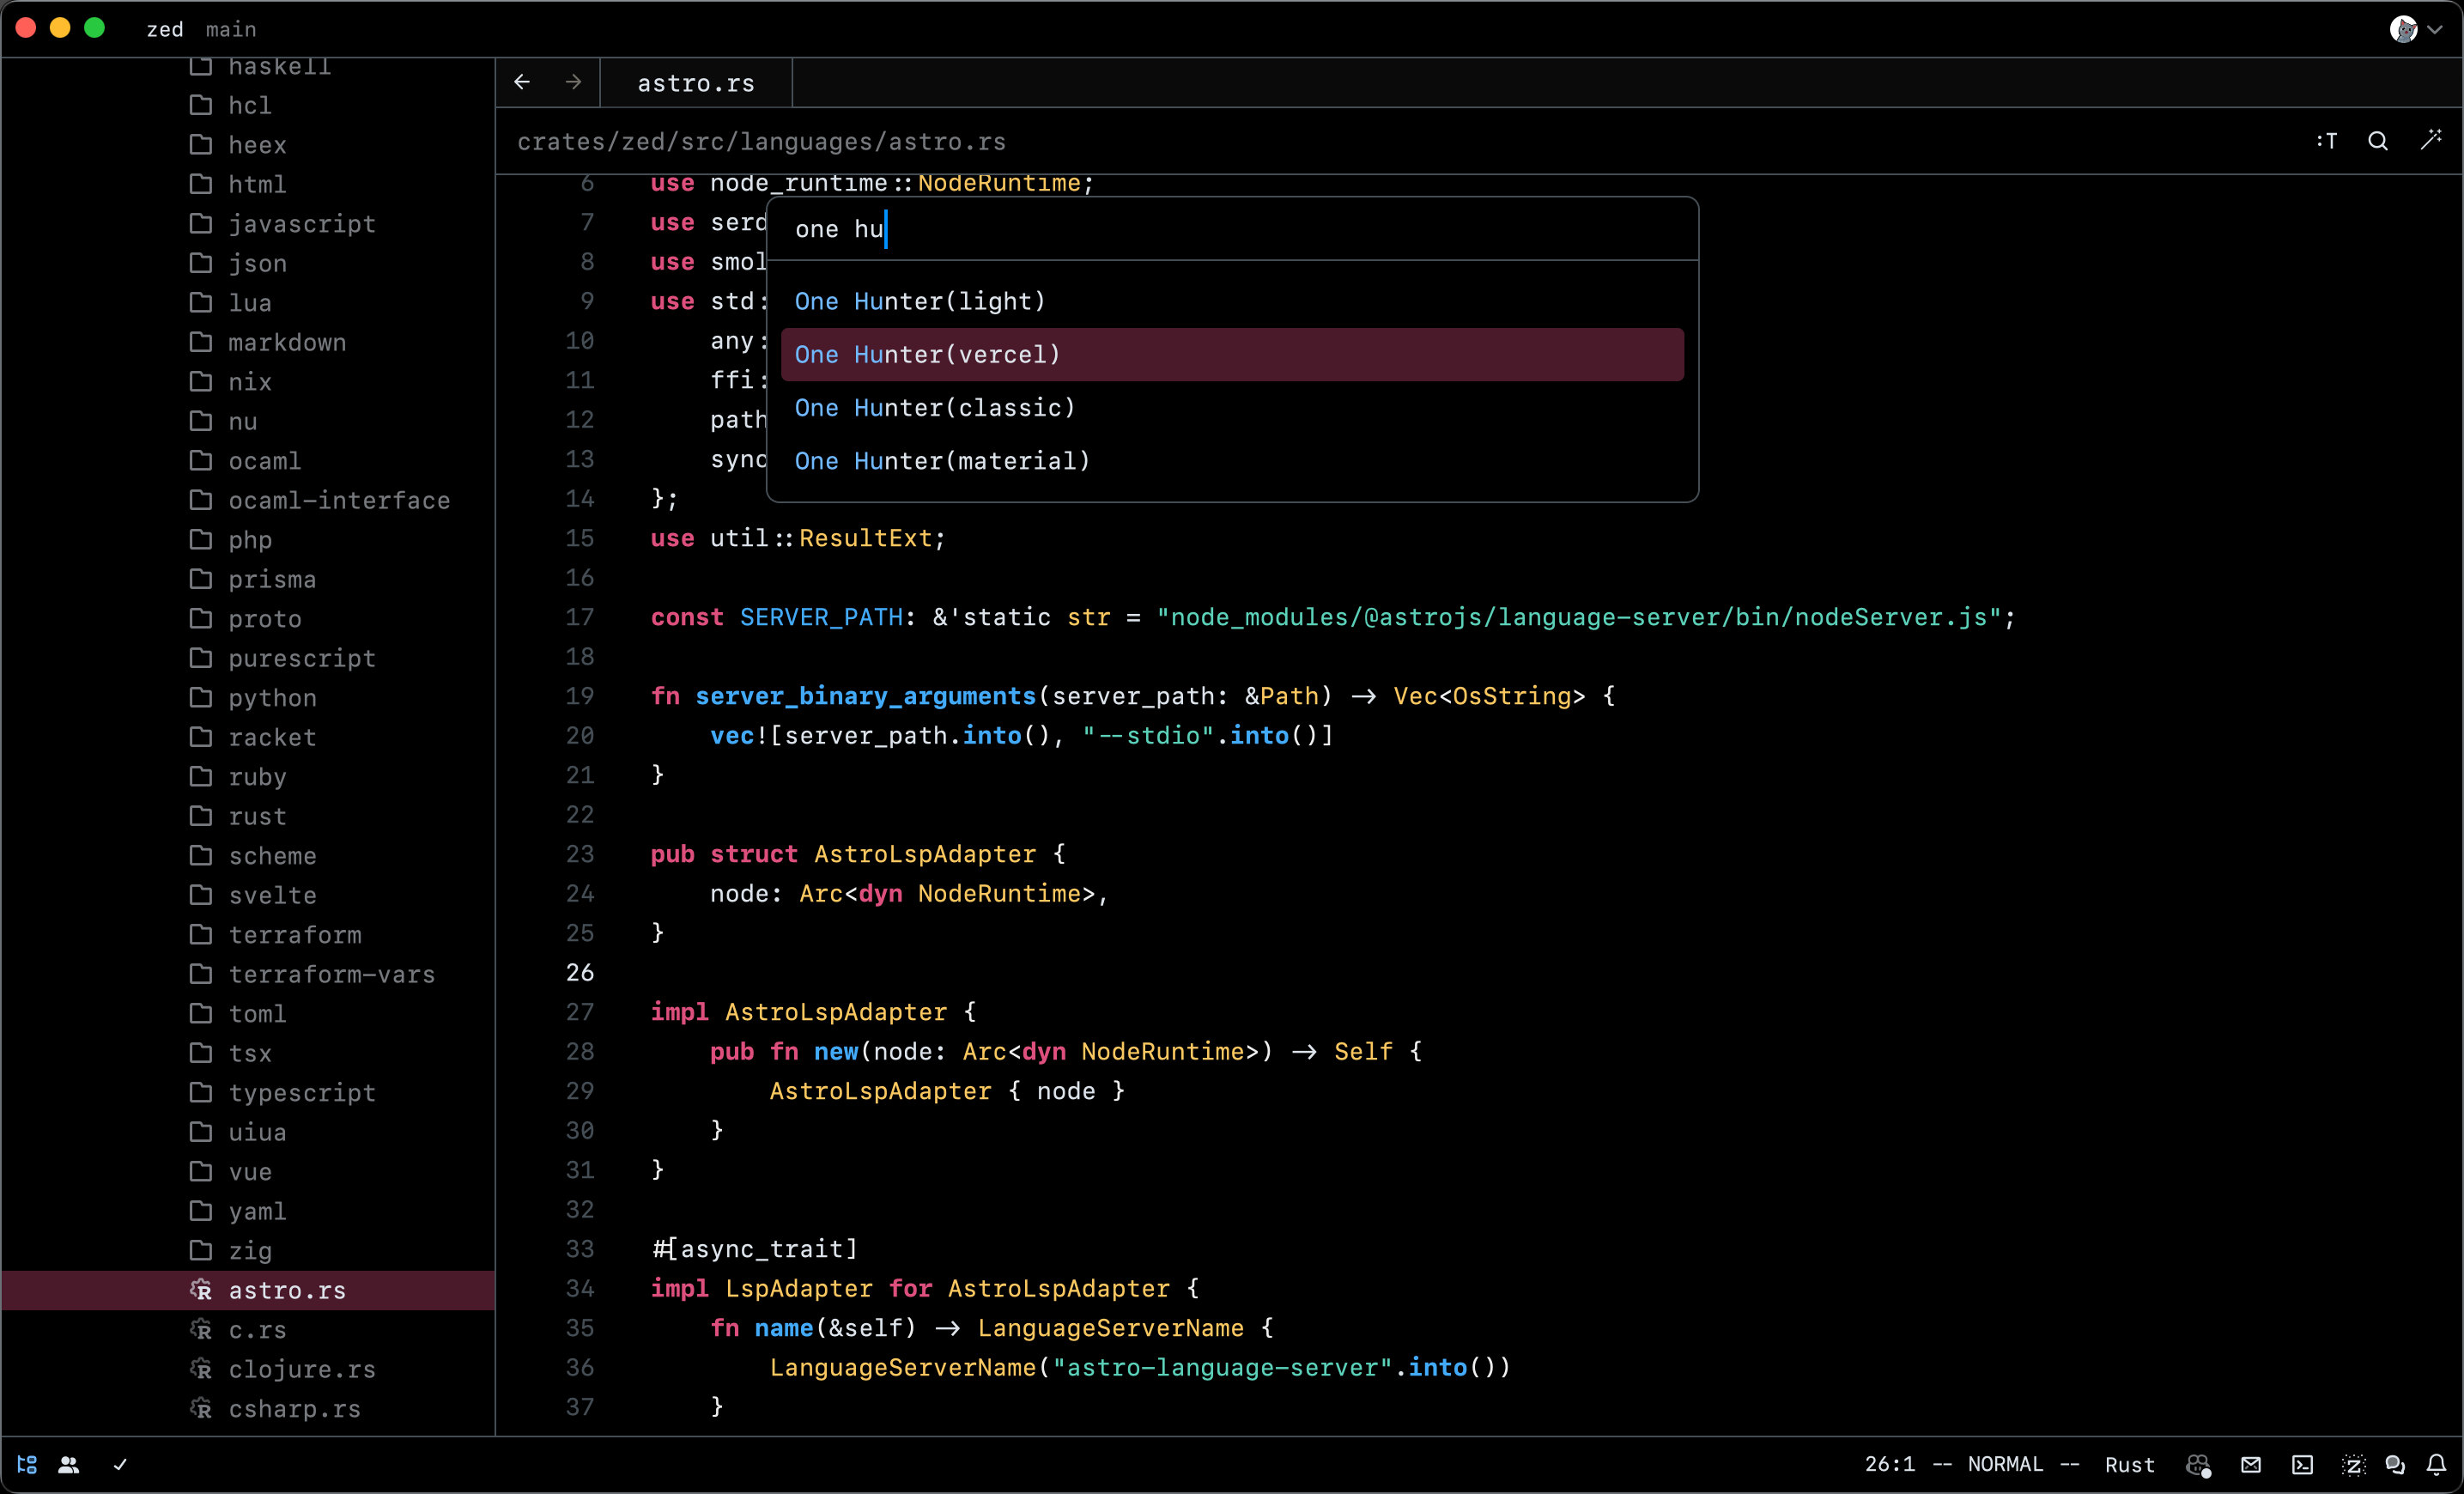
Task: Toggle the collaboration panel icon
Action: point(69,1464)
